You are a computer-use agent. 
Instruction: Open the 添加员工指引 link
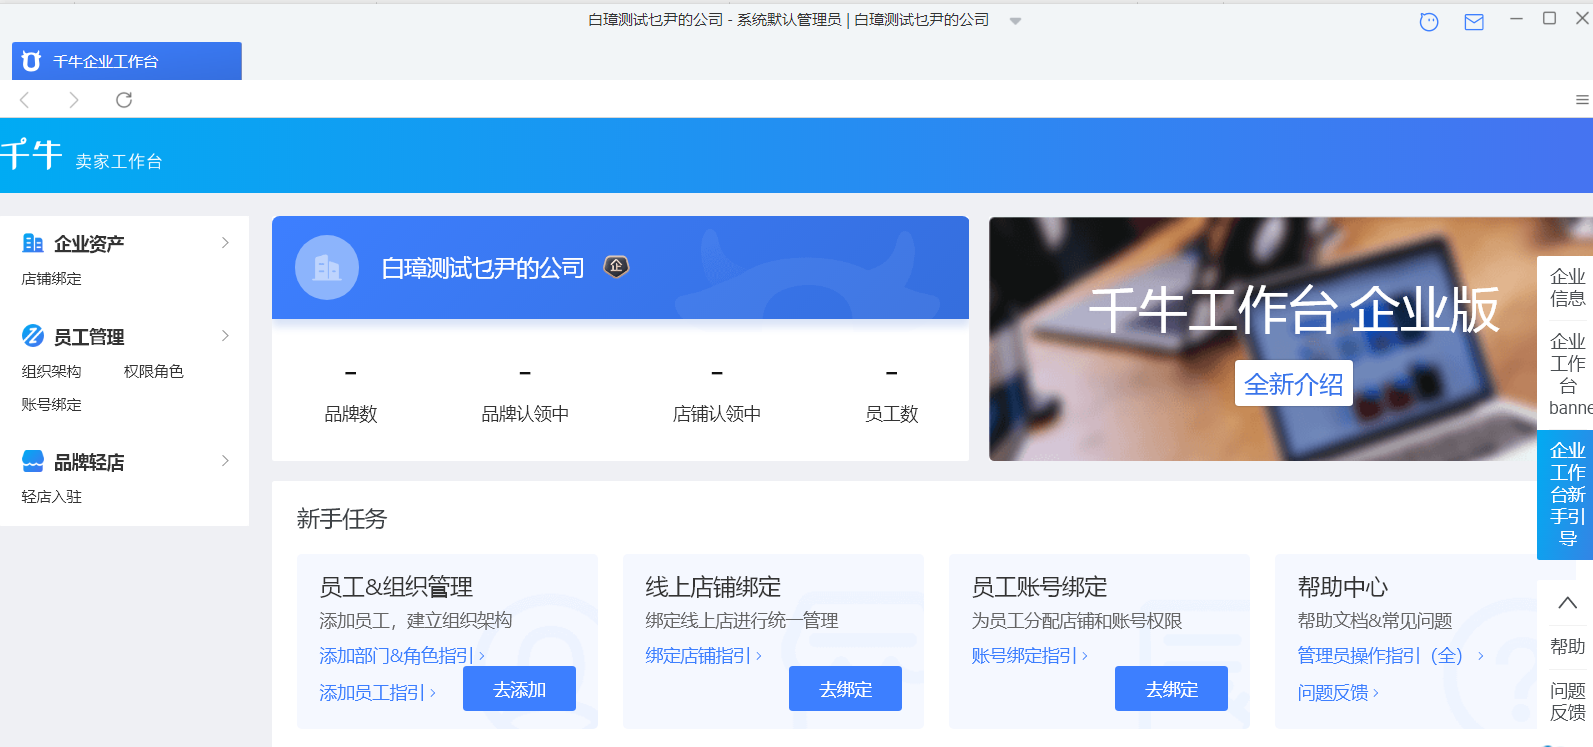click(378, 693)
